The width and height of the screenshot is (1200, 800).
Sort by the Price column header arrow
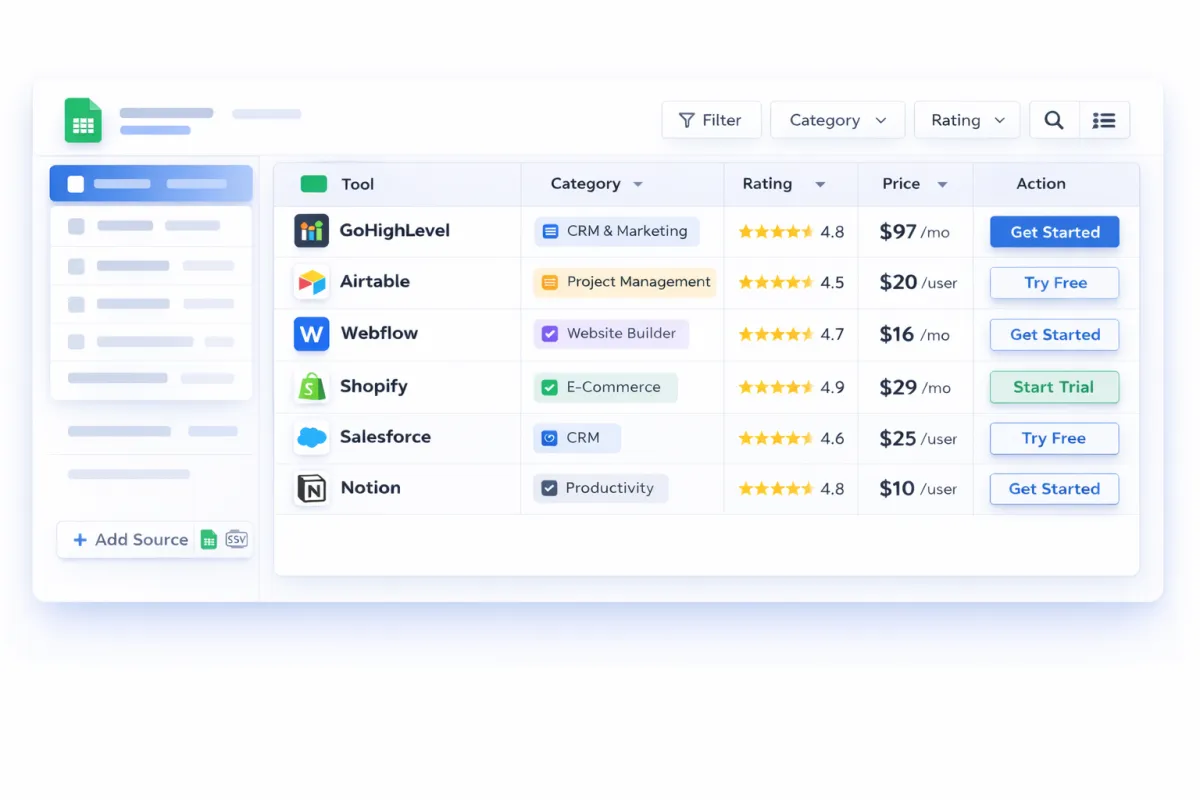click(x=942, y=185)
